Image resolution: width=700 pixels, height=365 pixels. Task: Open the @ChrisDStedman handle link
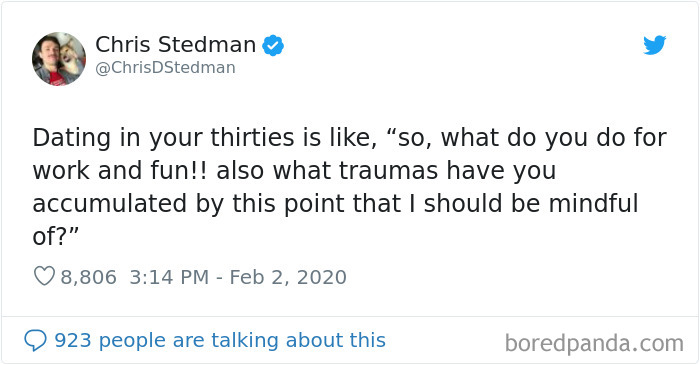coord(165,68)
